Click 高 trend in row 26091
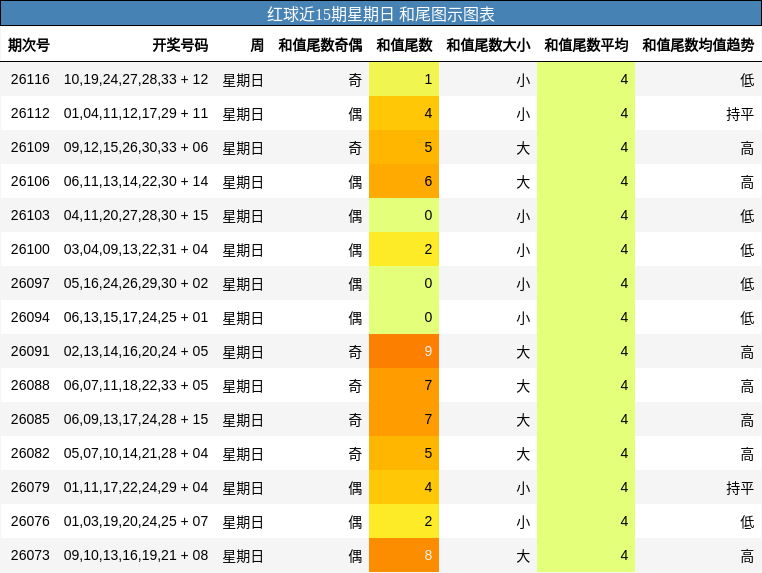762x573 pixels. click(x=747, y=352)
